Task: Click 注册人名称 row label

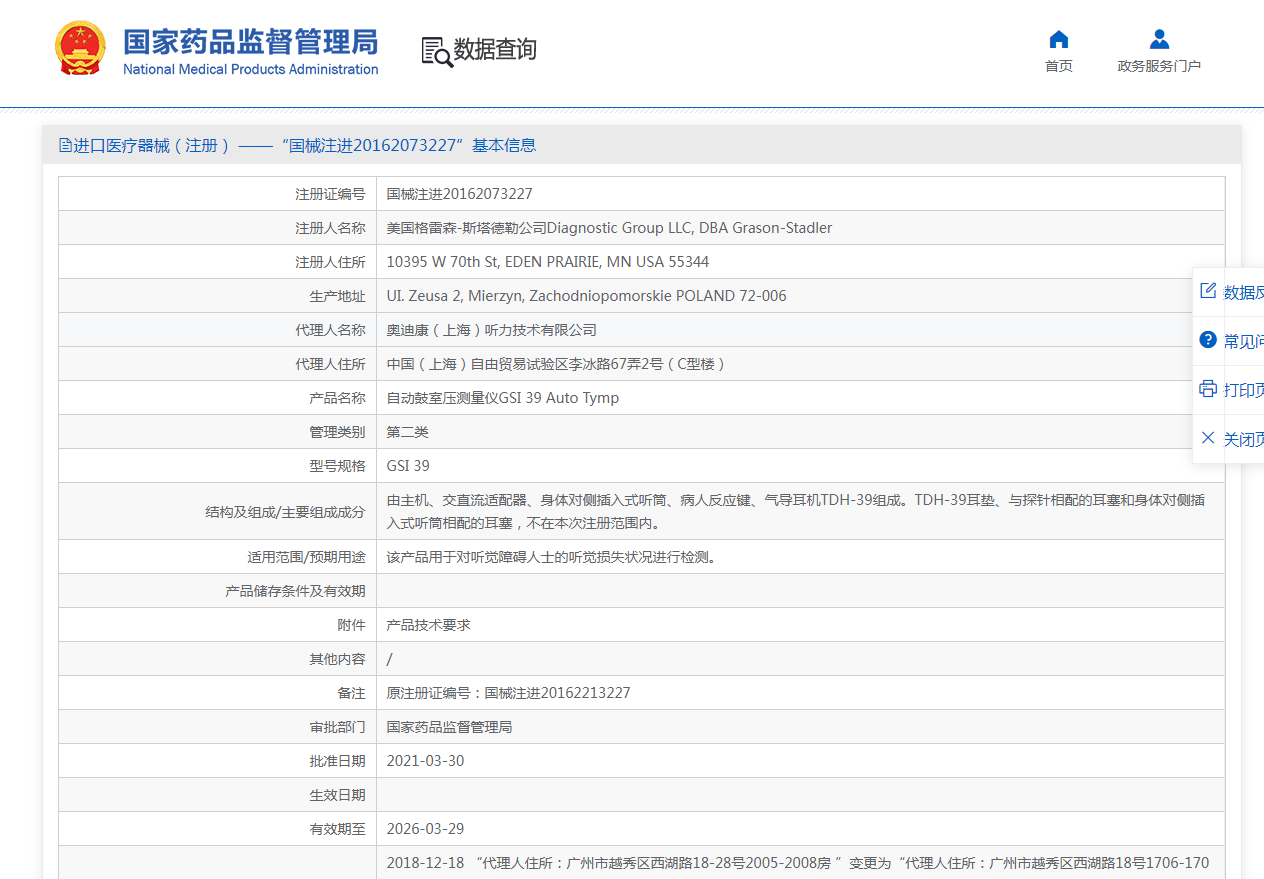Action: [x=330, y=228]
